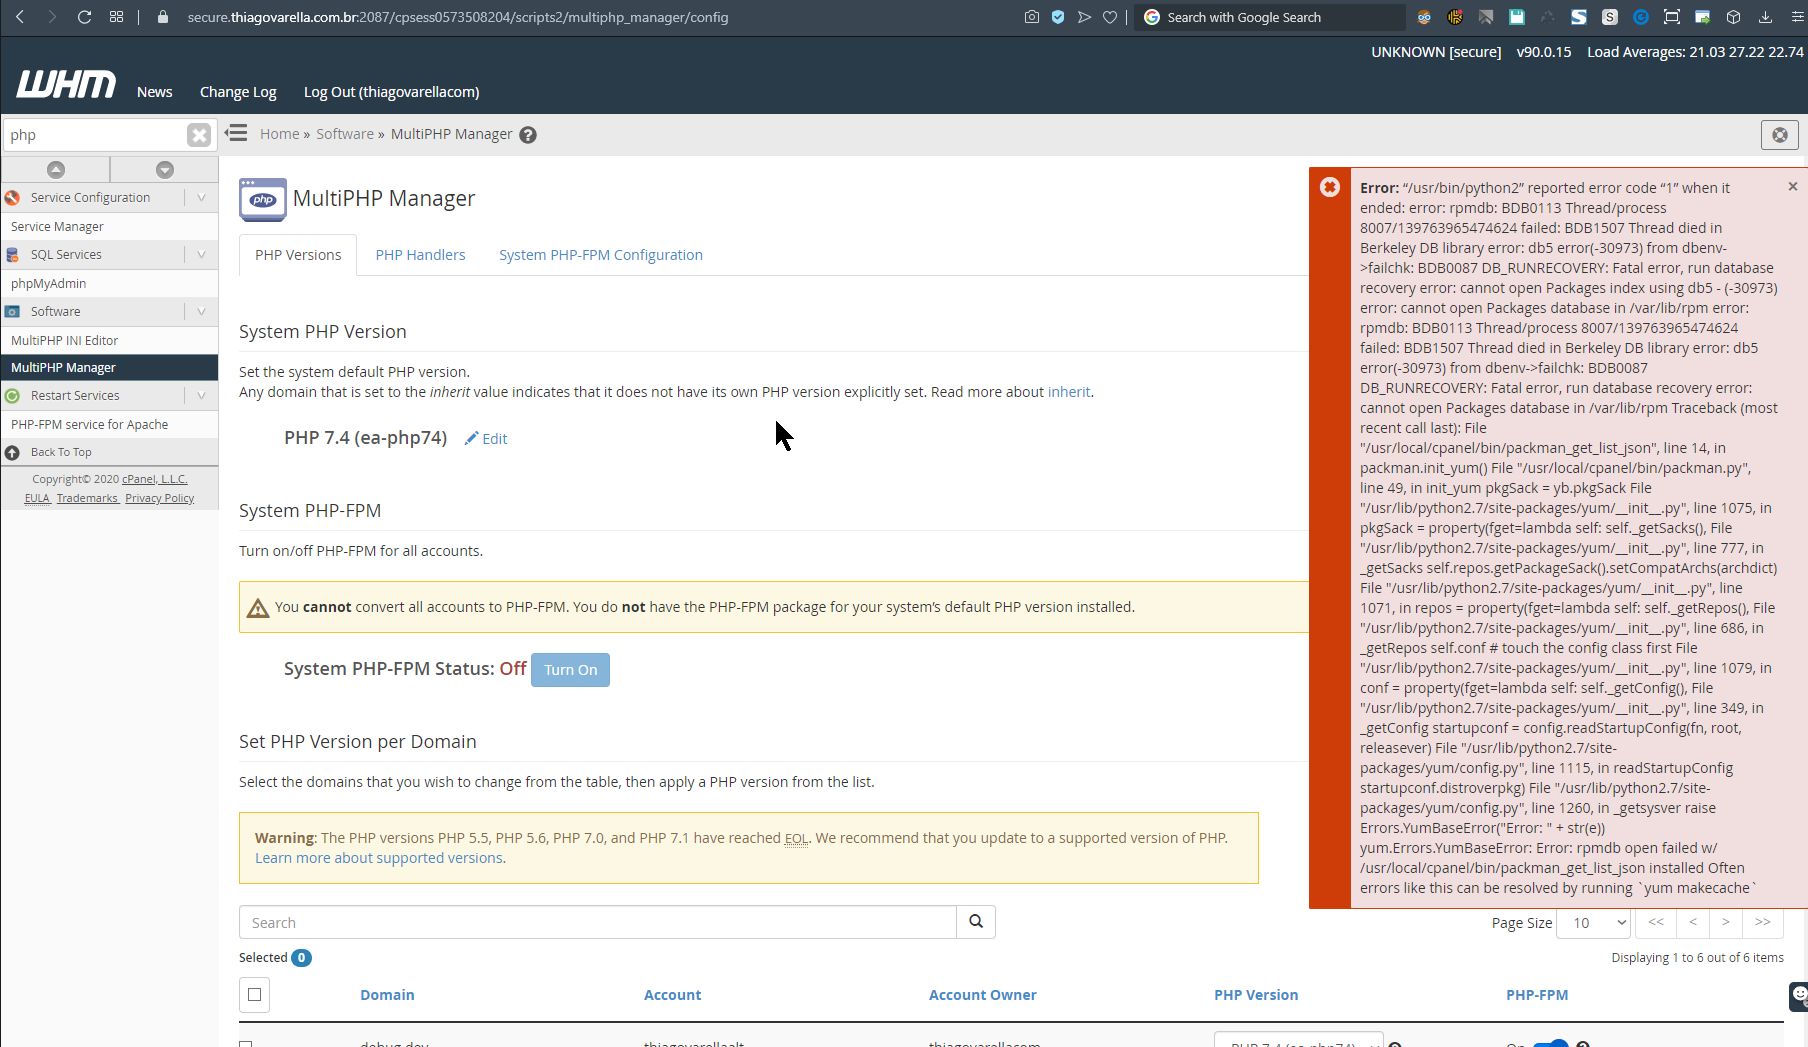Viewport: 1808px width, 1047px height.
Task: Open the Page Size dropdown
Action: click(1594, 922)
